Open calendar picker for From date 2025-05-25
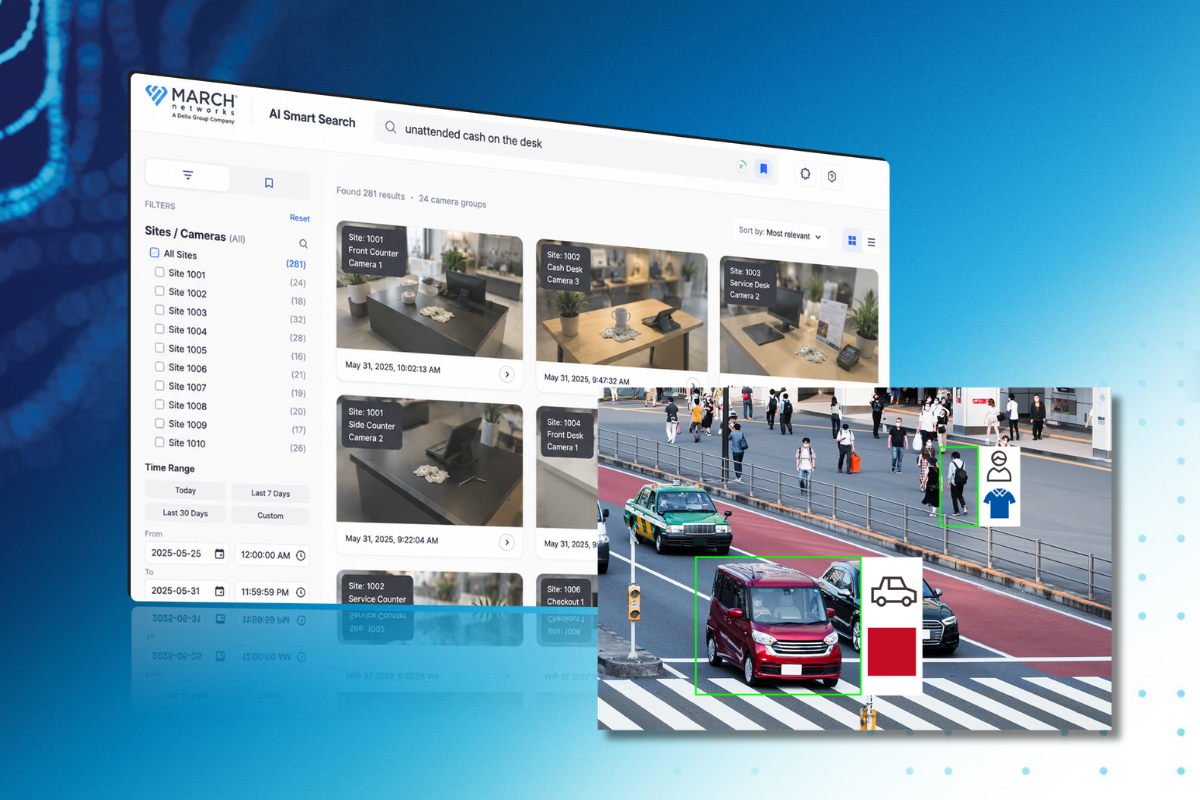The image size is (1200, 800). [x=219, y=554]
